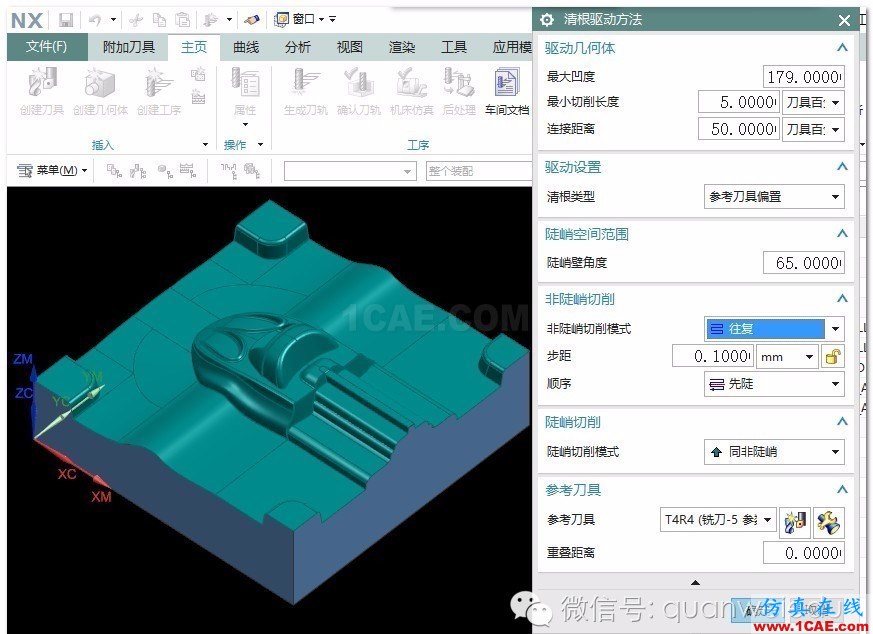Click the edit/display reference tool icon
Image resolution: width=873 pixels, height=634 pixels.
[828, 522]
